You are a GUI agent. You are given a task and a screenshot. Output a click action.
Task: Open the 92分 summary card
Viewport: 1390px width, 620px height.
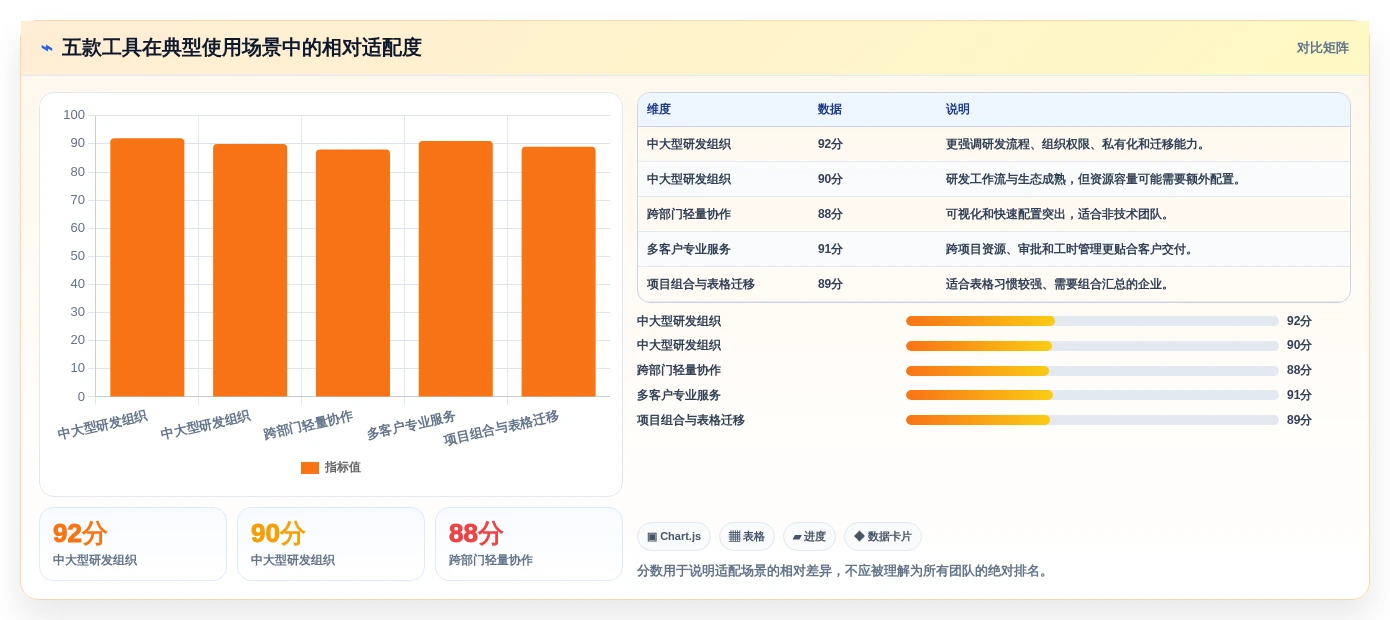pyautogui.click(x=133, y=544)
